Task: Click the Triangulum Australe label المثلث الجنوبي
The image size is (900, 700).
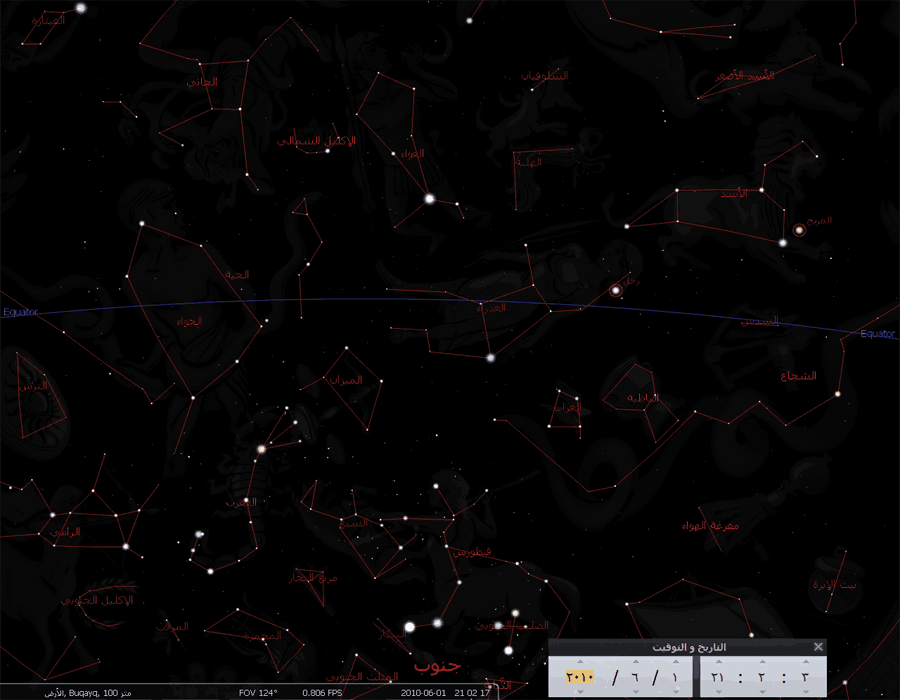Action: pos(362,676)
